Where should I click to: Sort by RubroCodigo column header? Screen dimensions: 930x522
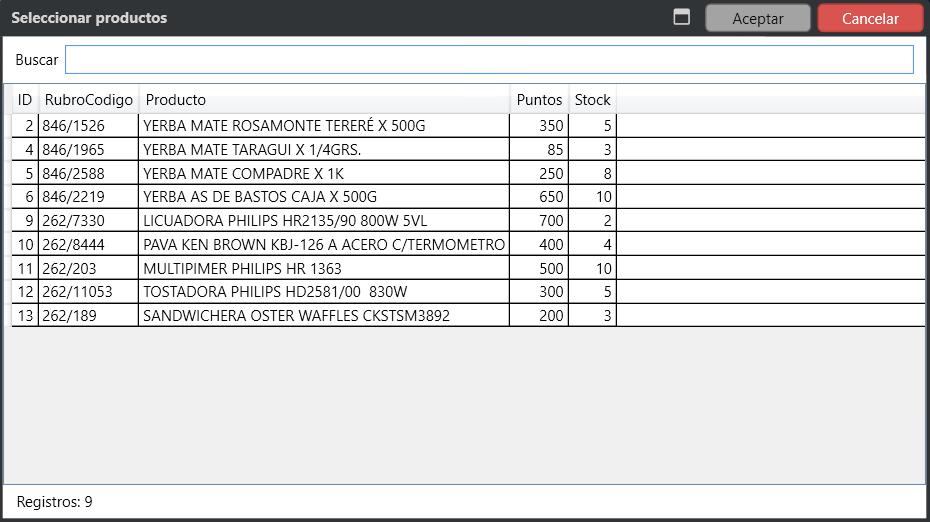coord(88,100)
